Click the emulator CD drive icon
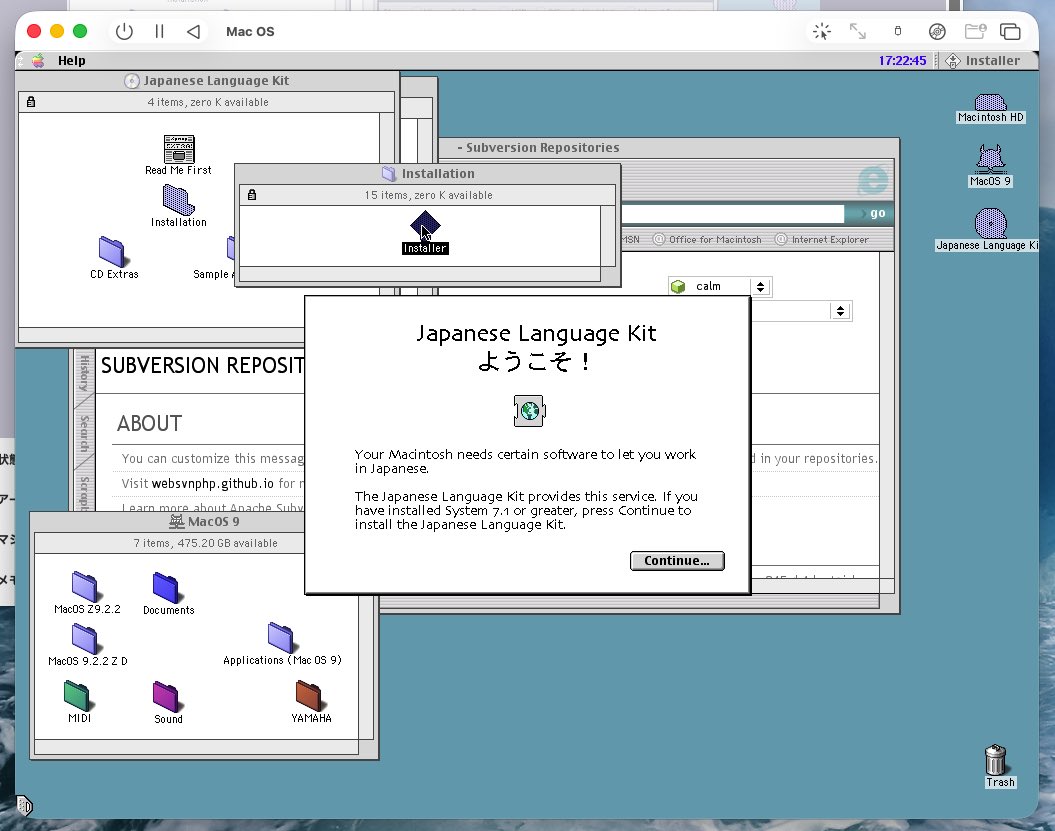Viewport: 1055px width, 831px height. (937, 31)
